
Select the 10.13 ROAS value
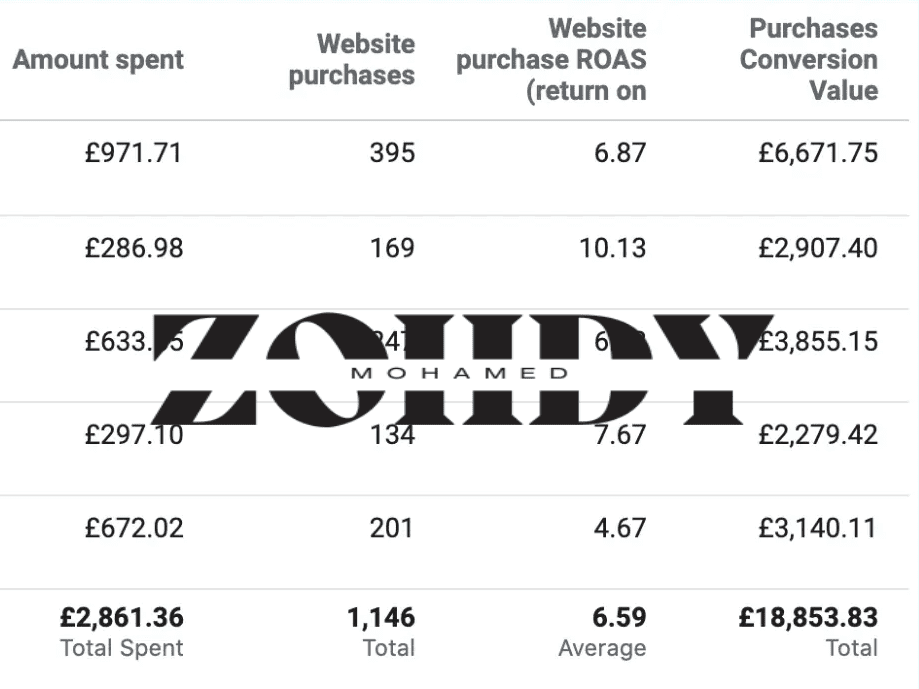pos(612,248)
